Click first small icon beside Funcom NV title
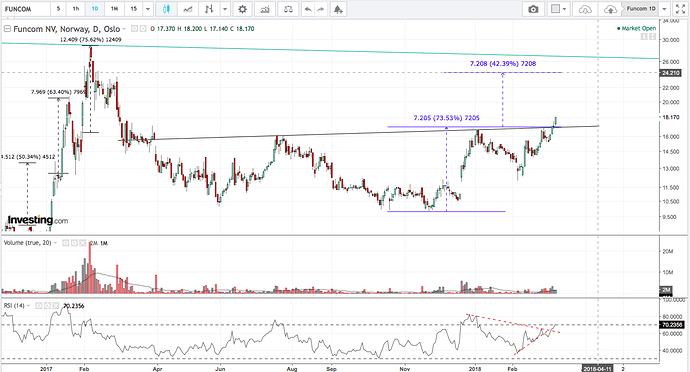The height and width of the screenshot is (372, 690). [135, 29]
